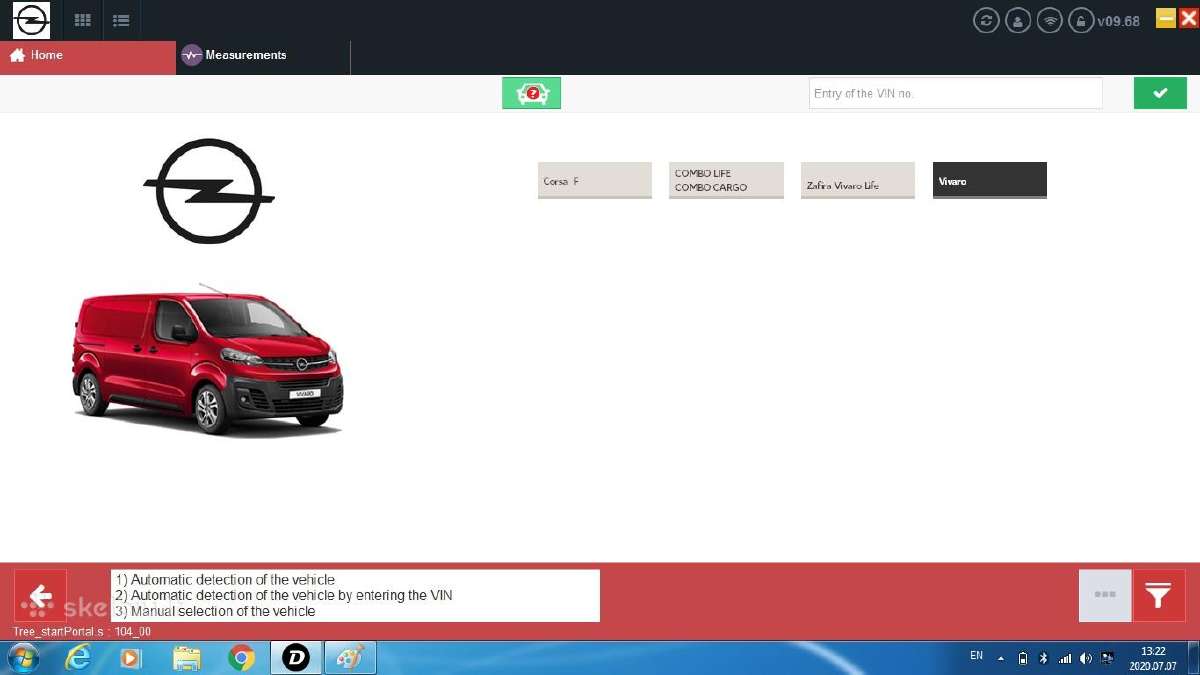The width and height of the screenshot is (1200, 675).
Task: Open the filter funnel button
Action: 1159,596
